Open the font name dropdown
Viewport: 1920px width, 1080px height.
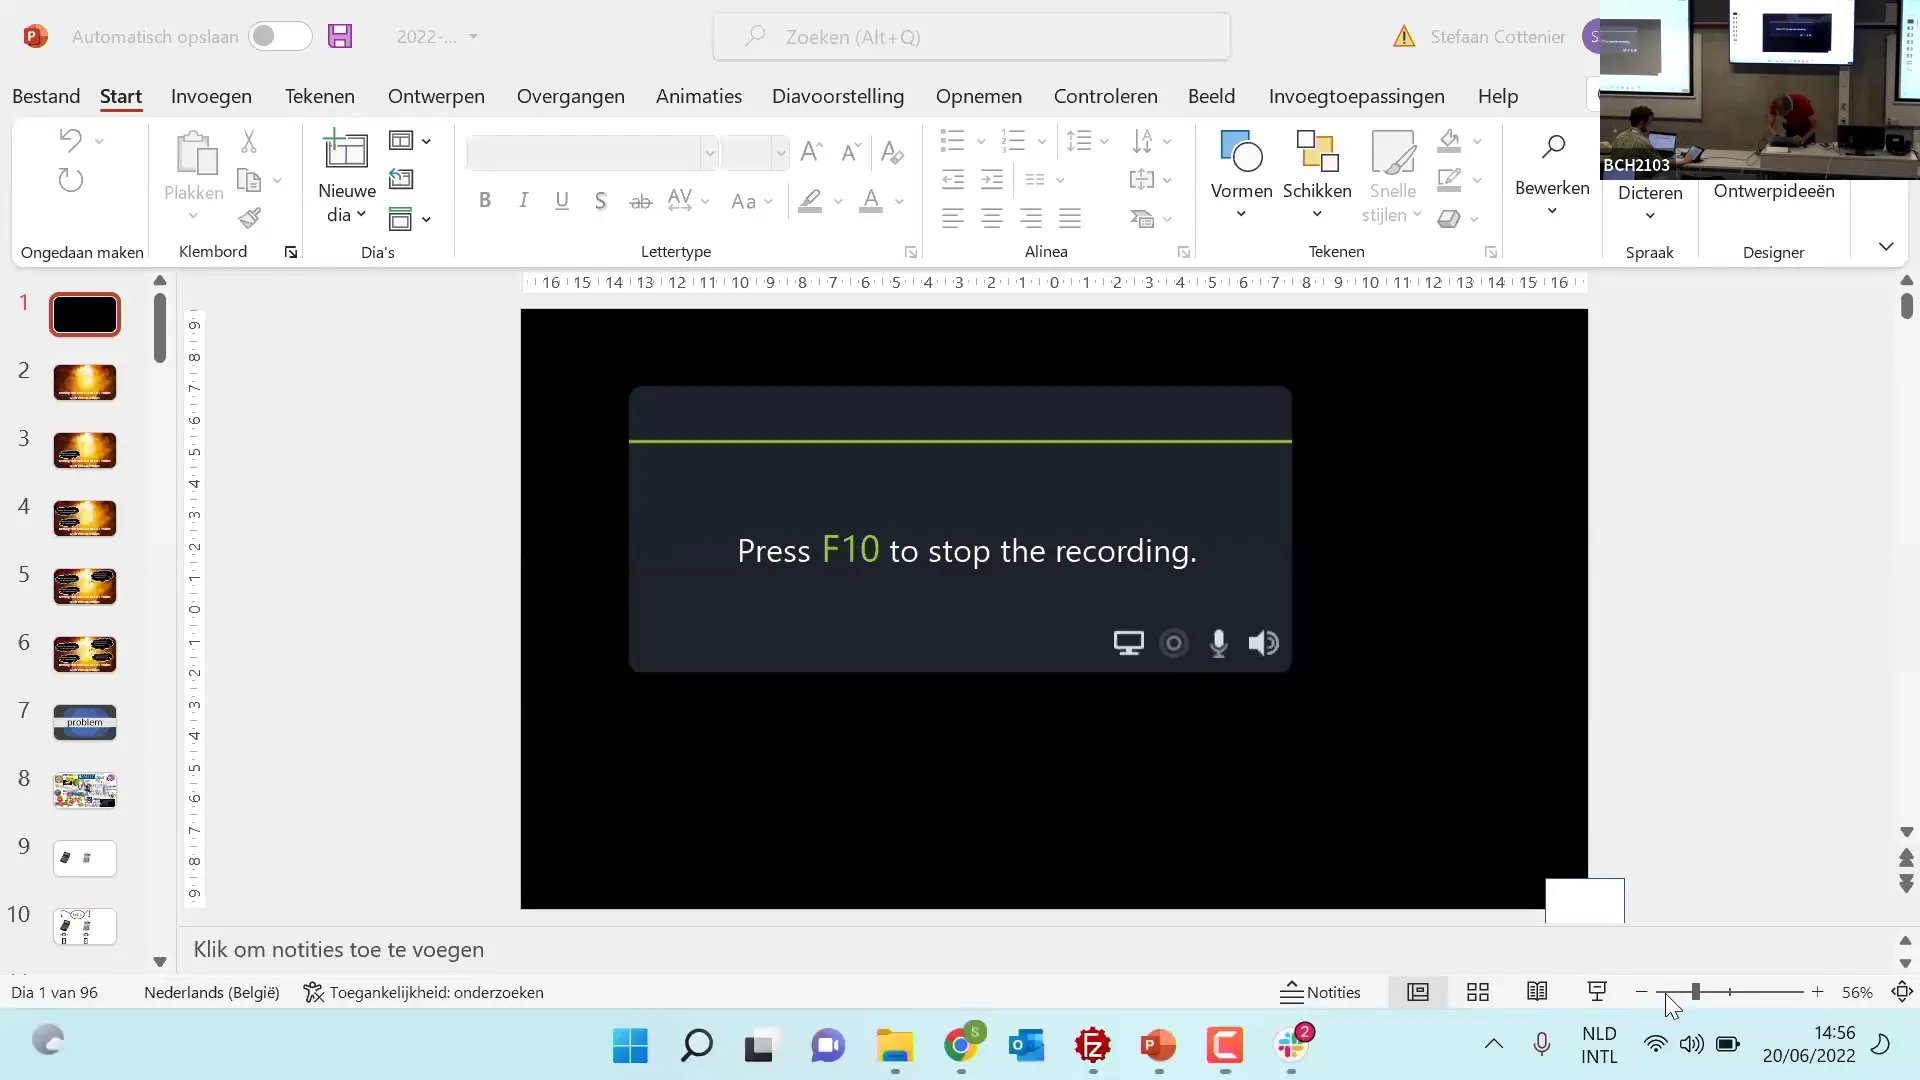(x=709, y=153)
